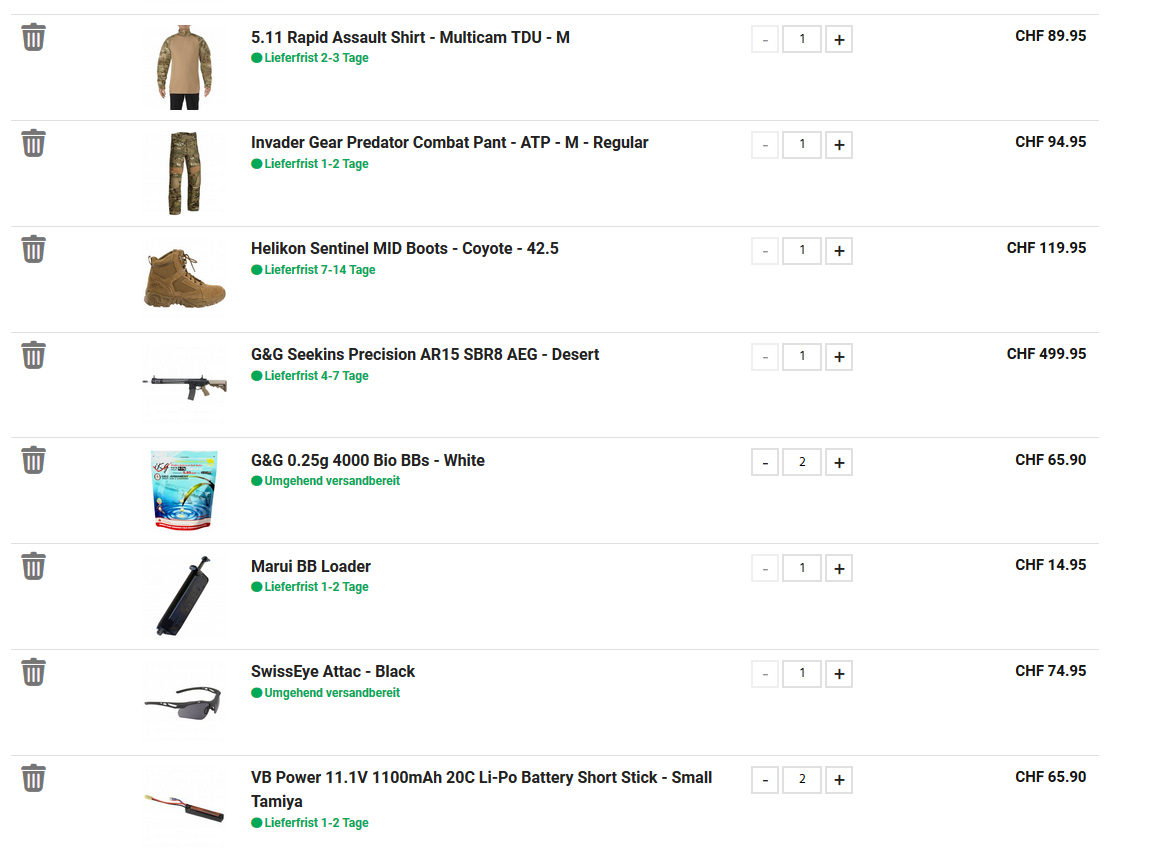Increase VB Power battery quantity
Image resolution: width=1168 pixels, height=860 pixels.
839,780
